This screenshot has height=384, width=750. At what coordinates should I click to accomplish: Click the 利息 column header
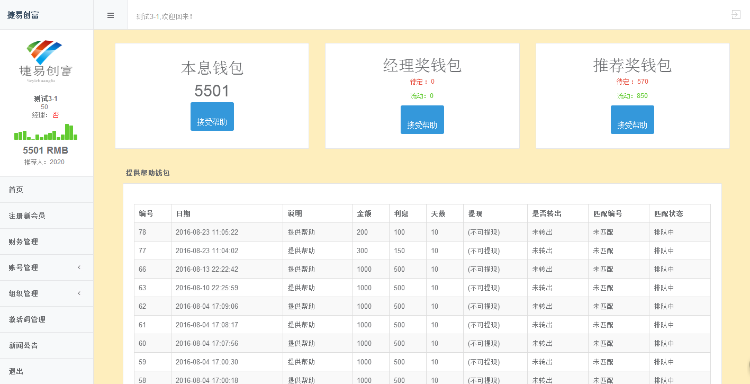401,214
